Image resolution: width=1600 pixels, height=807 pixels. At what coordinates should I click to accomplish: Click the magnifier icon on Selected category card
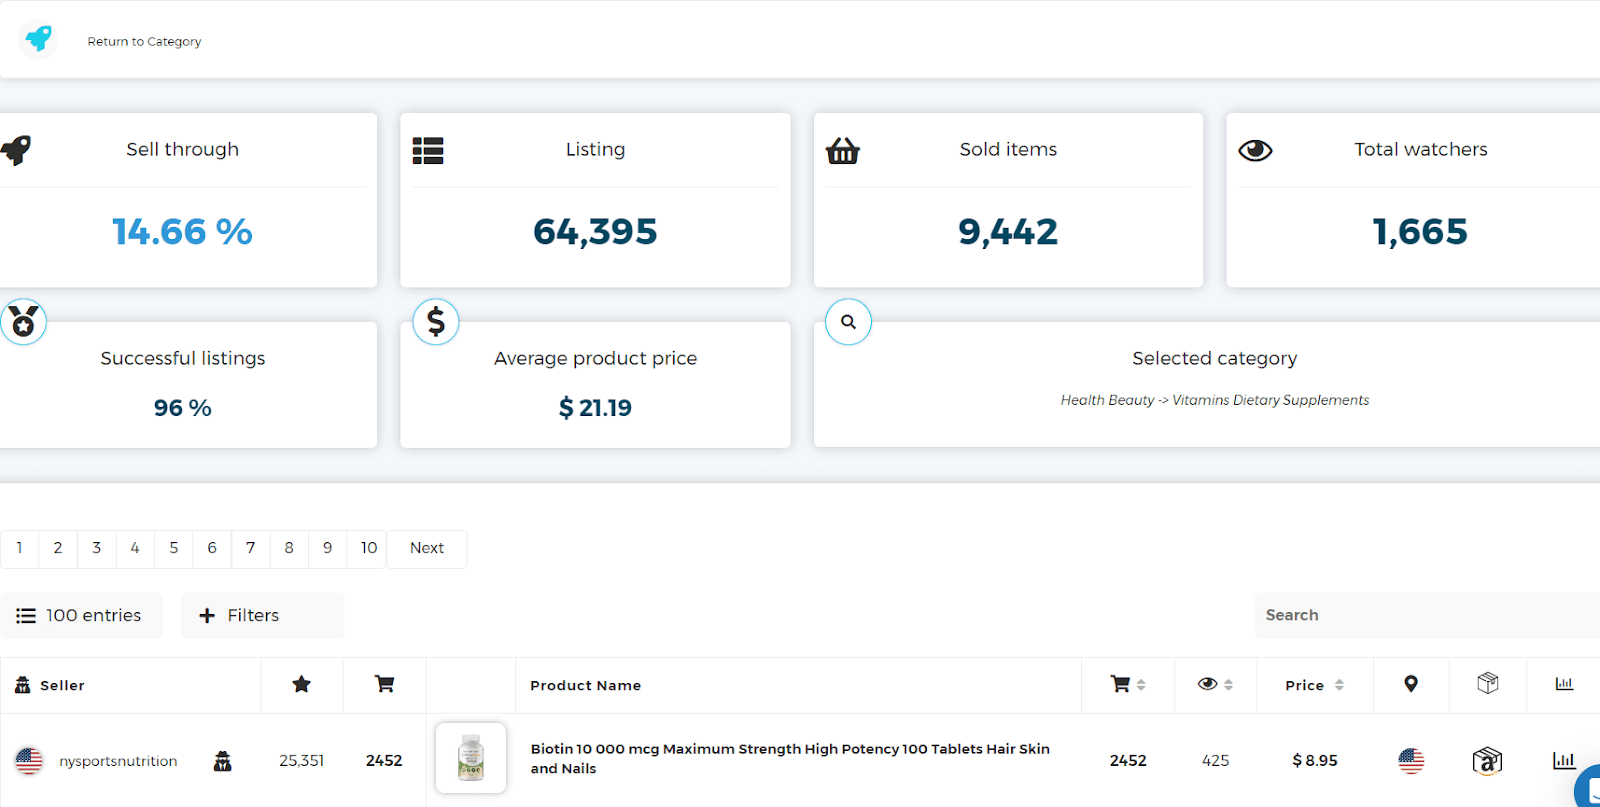point(848,322)
